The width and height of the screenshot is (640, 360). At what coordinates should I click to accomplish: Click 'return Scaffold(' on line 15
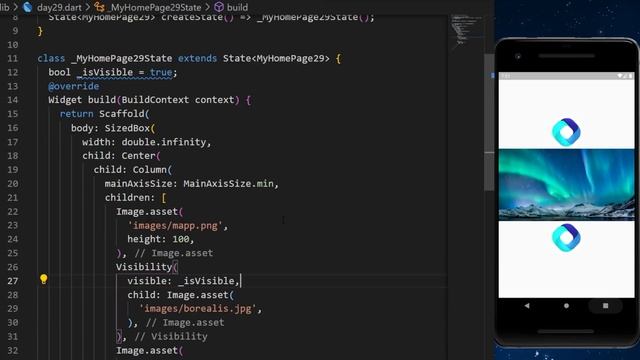[x=104, y=114]
